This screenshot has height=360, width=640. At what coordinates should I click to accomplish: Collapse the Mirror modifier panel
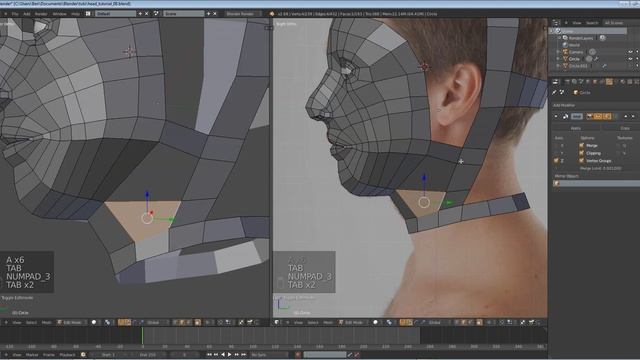[556, 117]
